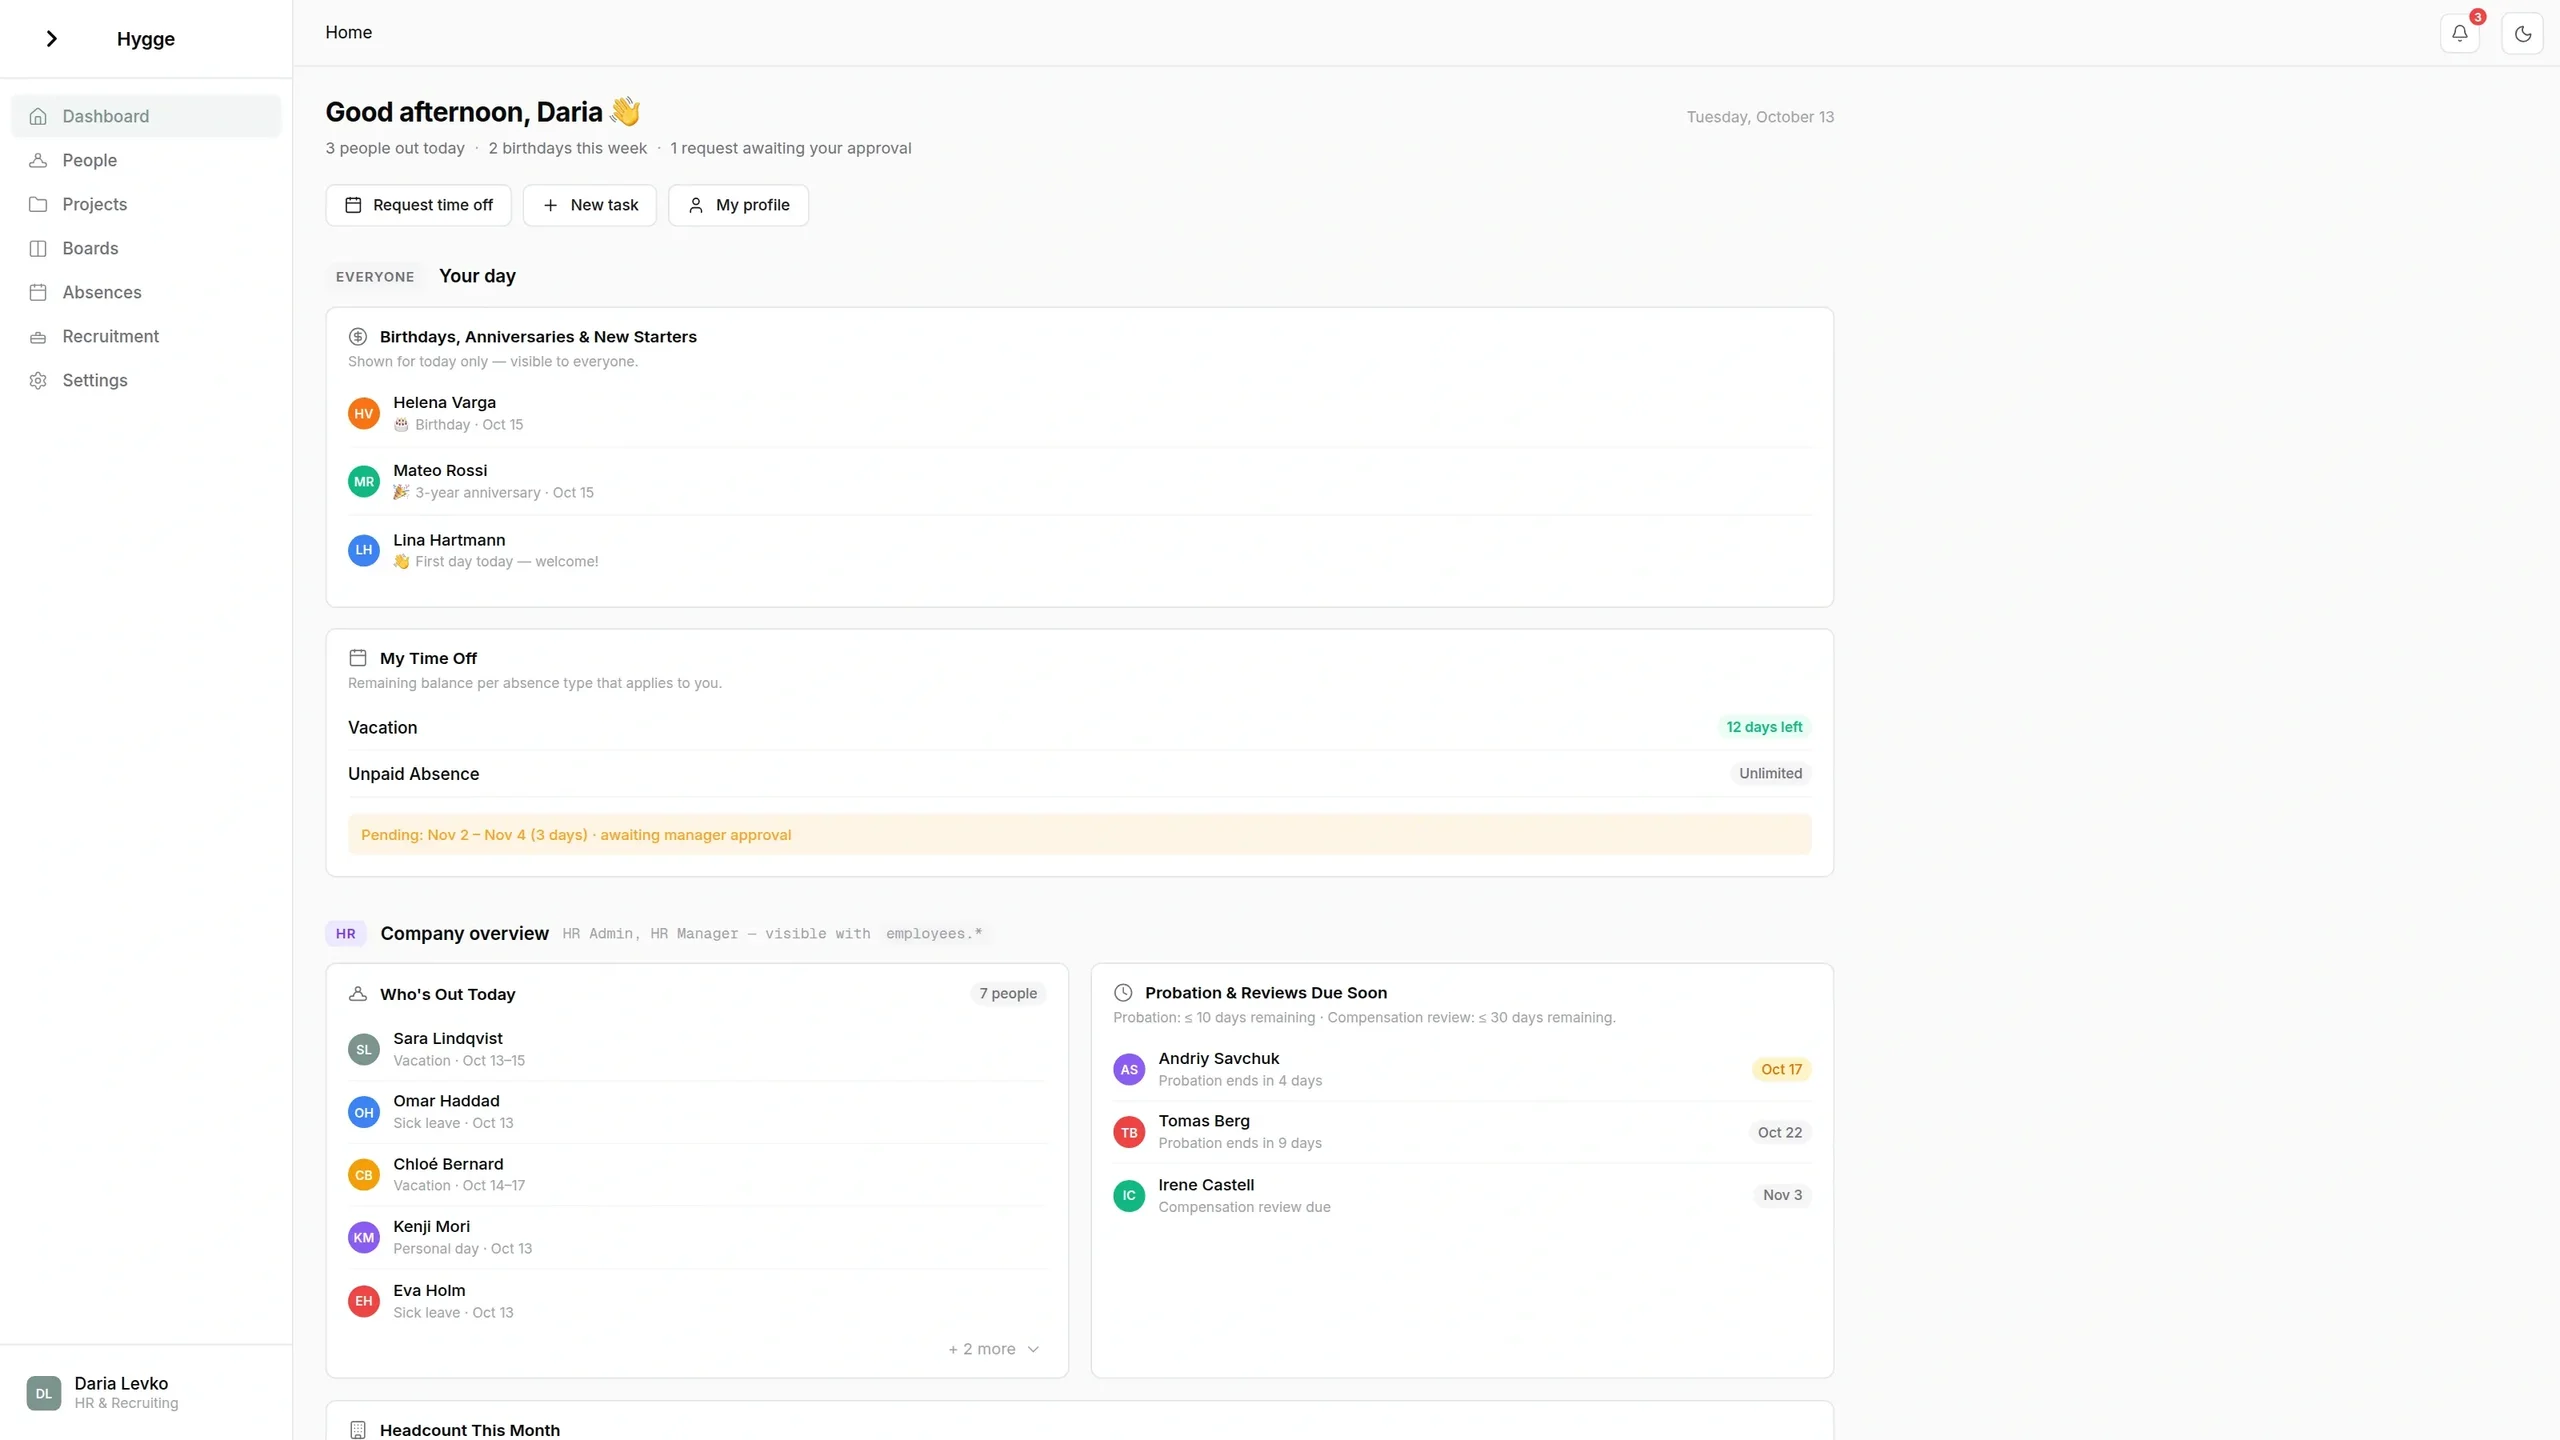Open Projects in the sidebar

146,204
